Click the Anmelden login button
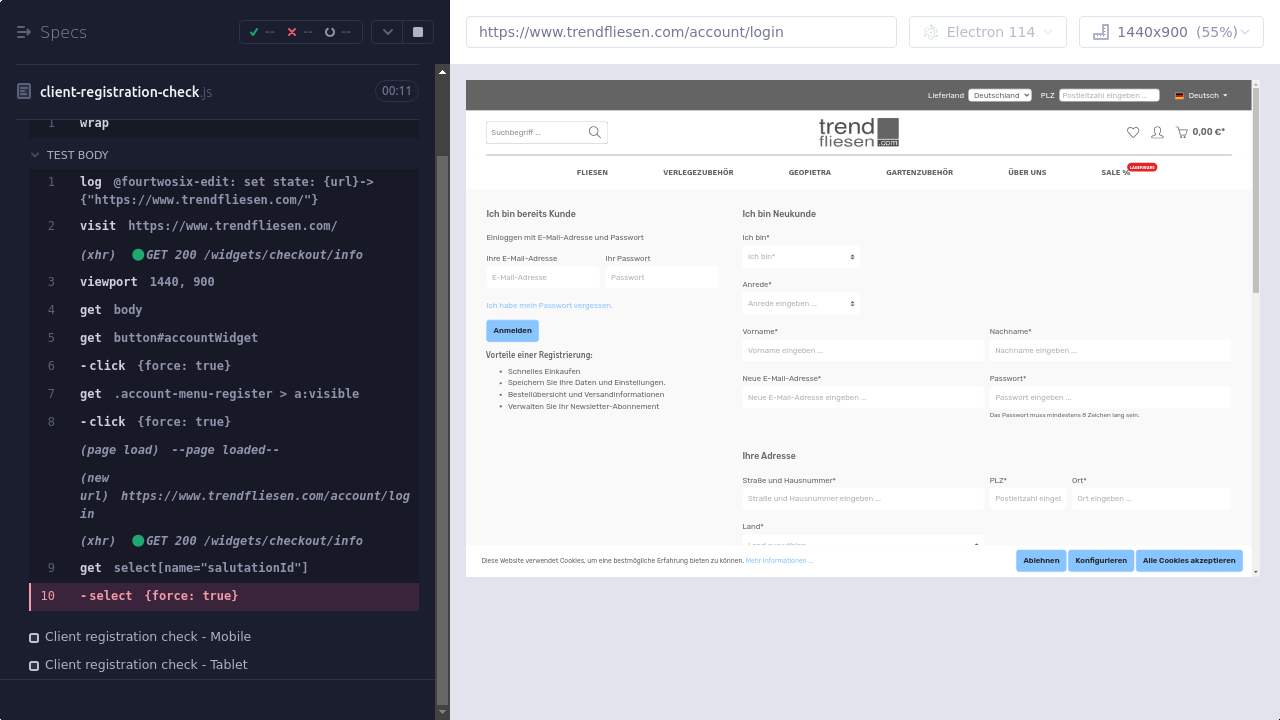Viewport: 1280px width, 720px height. pyautogui.click(x=512, y=330)
